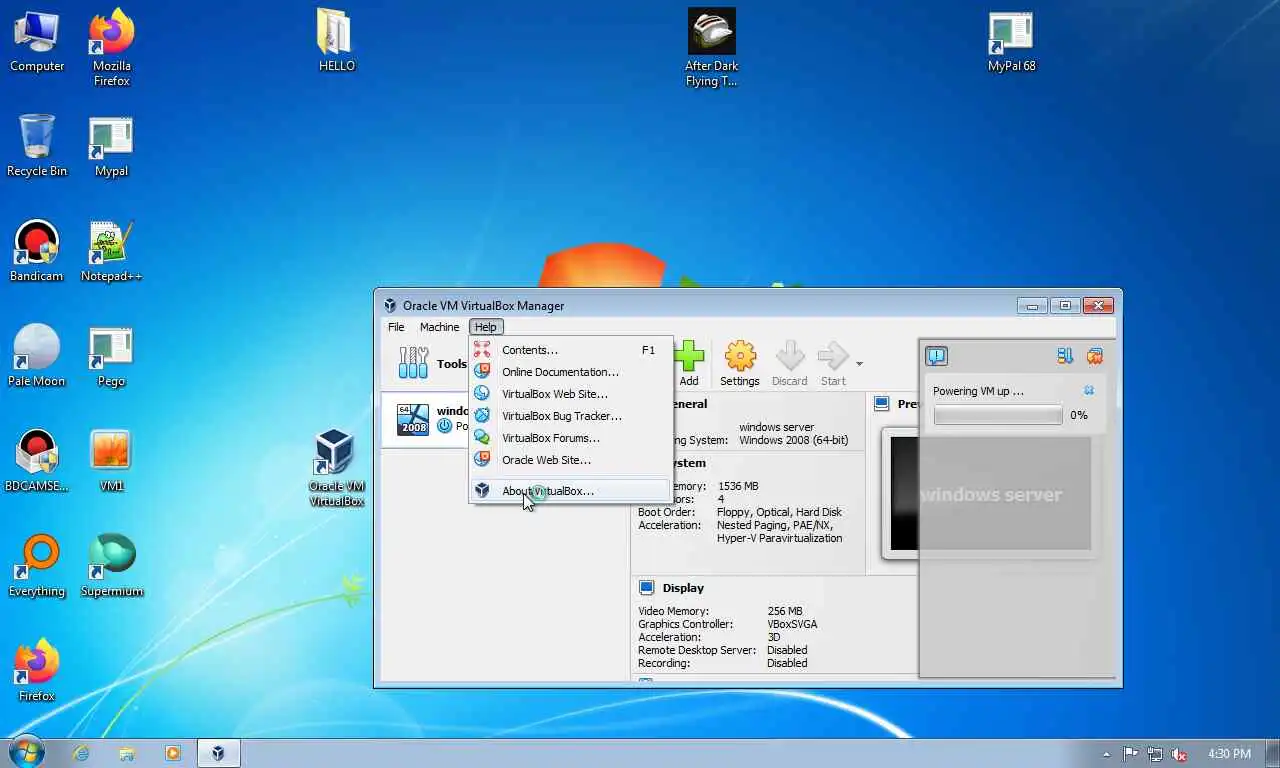Open Contents in the Help menu
Image resolution: width=1280 pixels, height=768 pixels.
(x=570, y=350)
